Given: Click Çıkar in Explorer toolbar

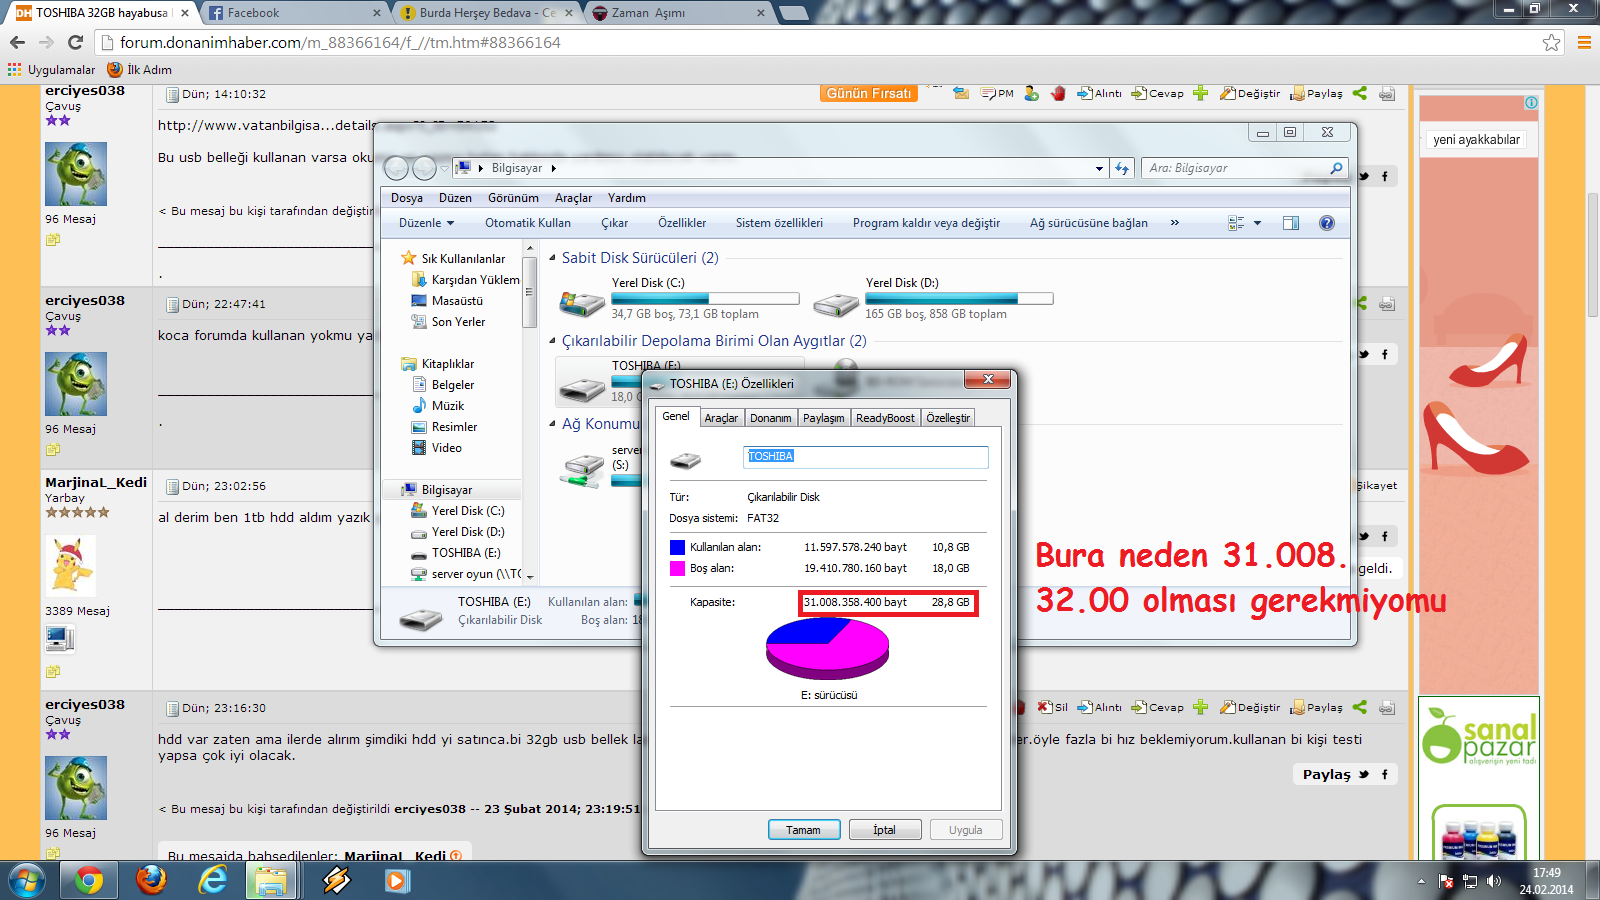Looking at the screenshot, I should coord(615,223).
